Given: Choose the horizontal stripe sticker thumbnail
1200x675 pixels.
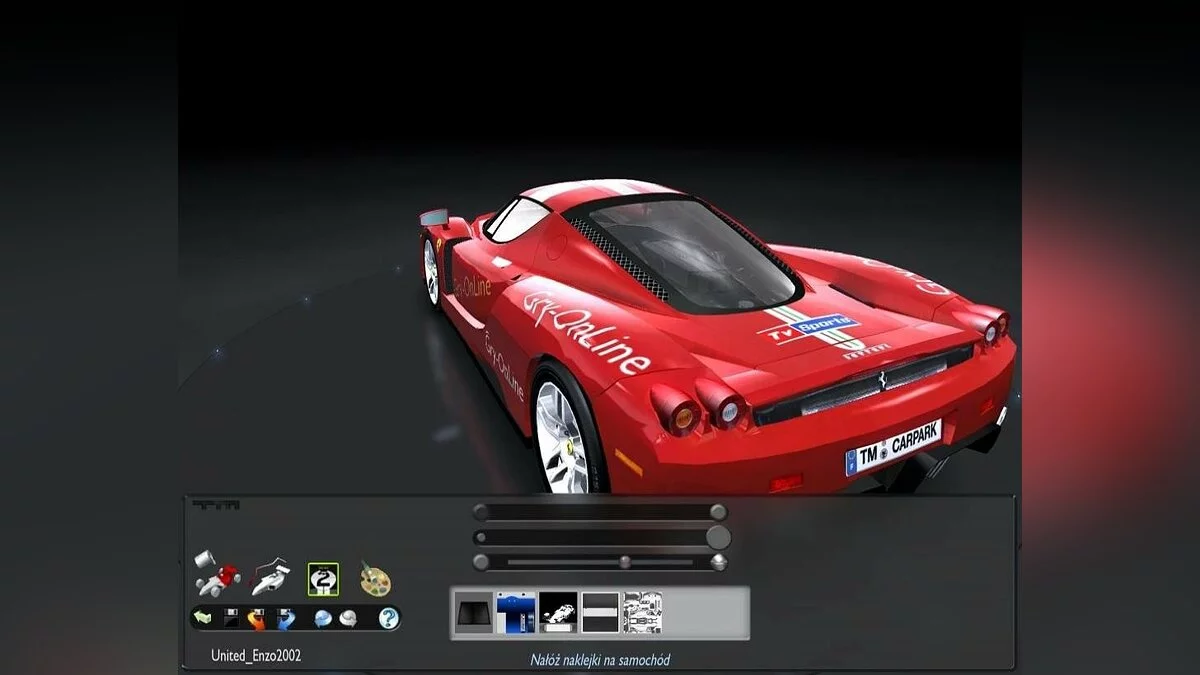Looking at the screenshot, I should coord(600,612).
